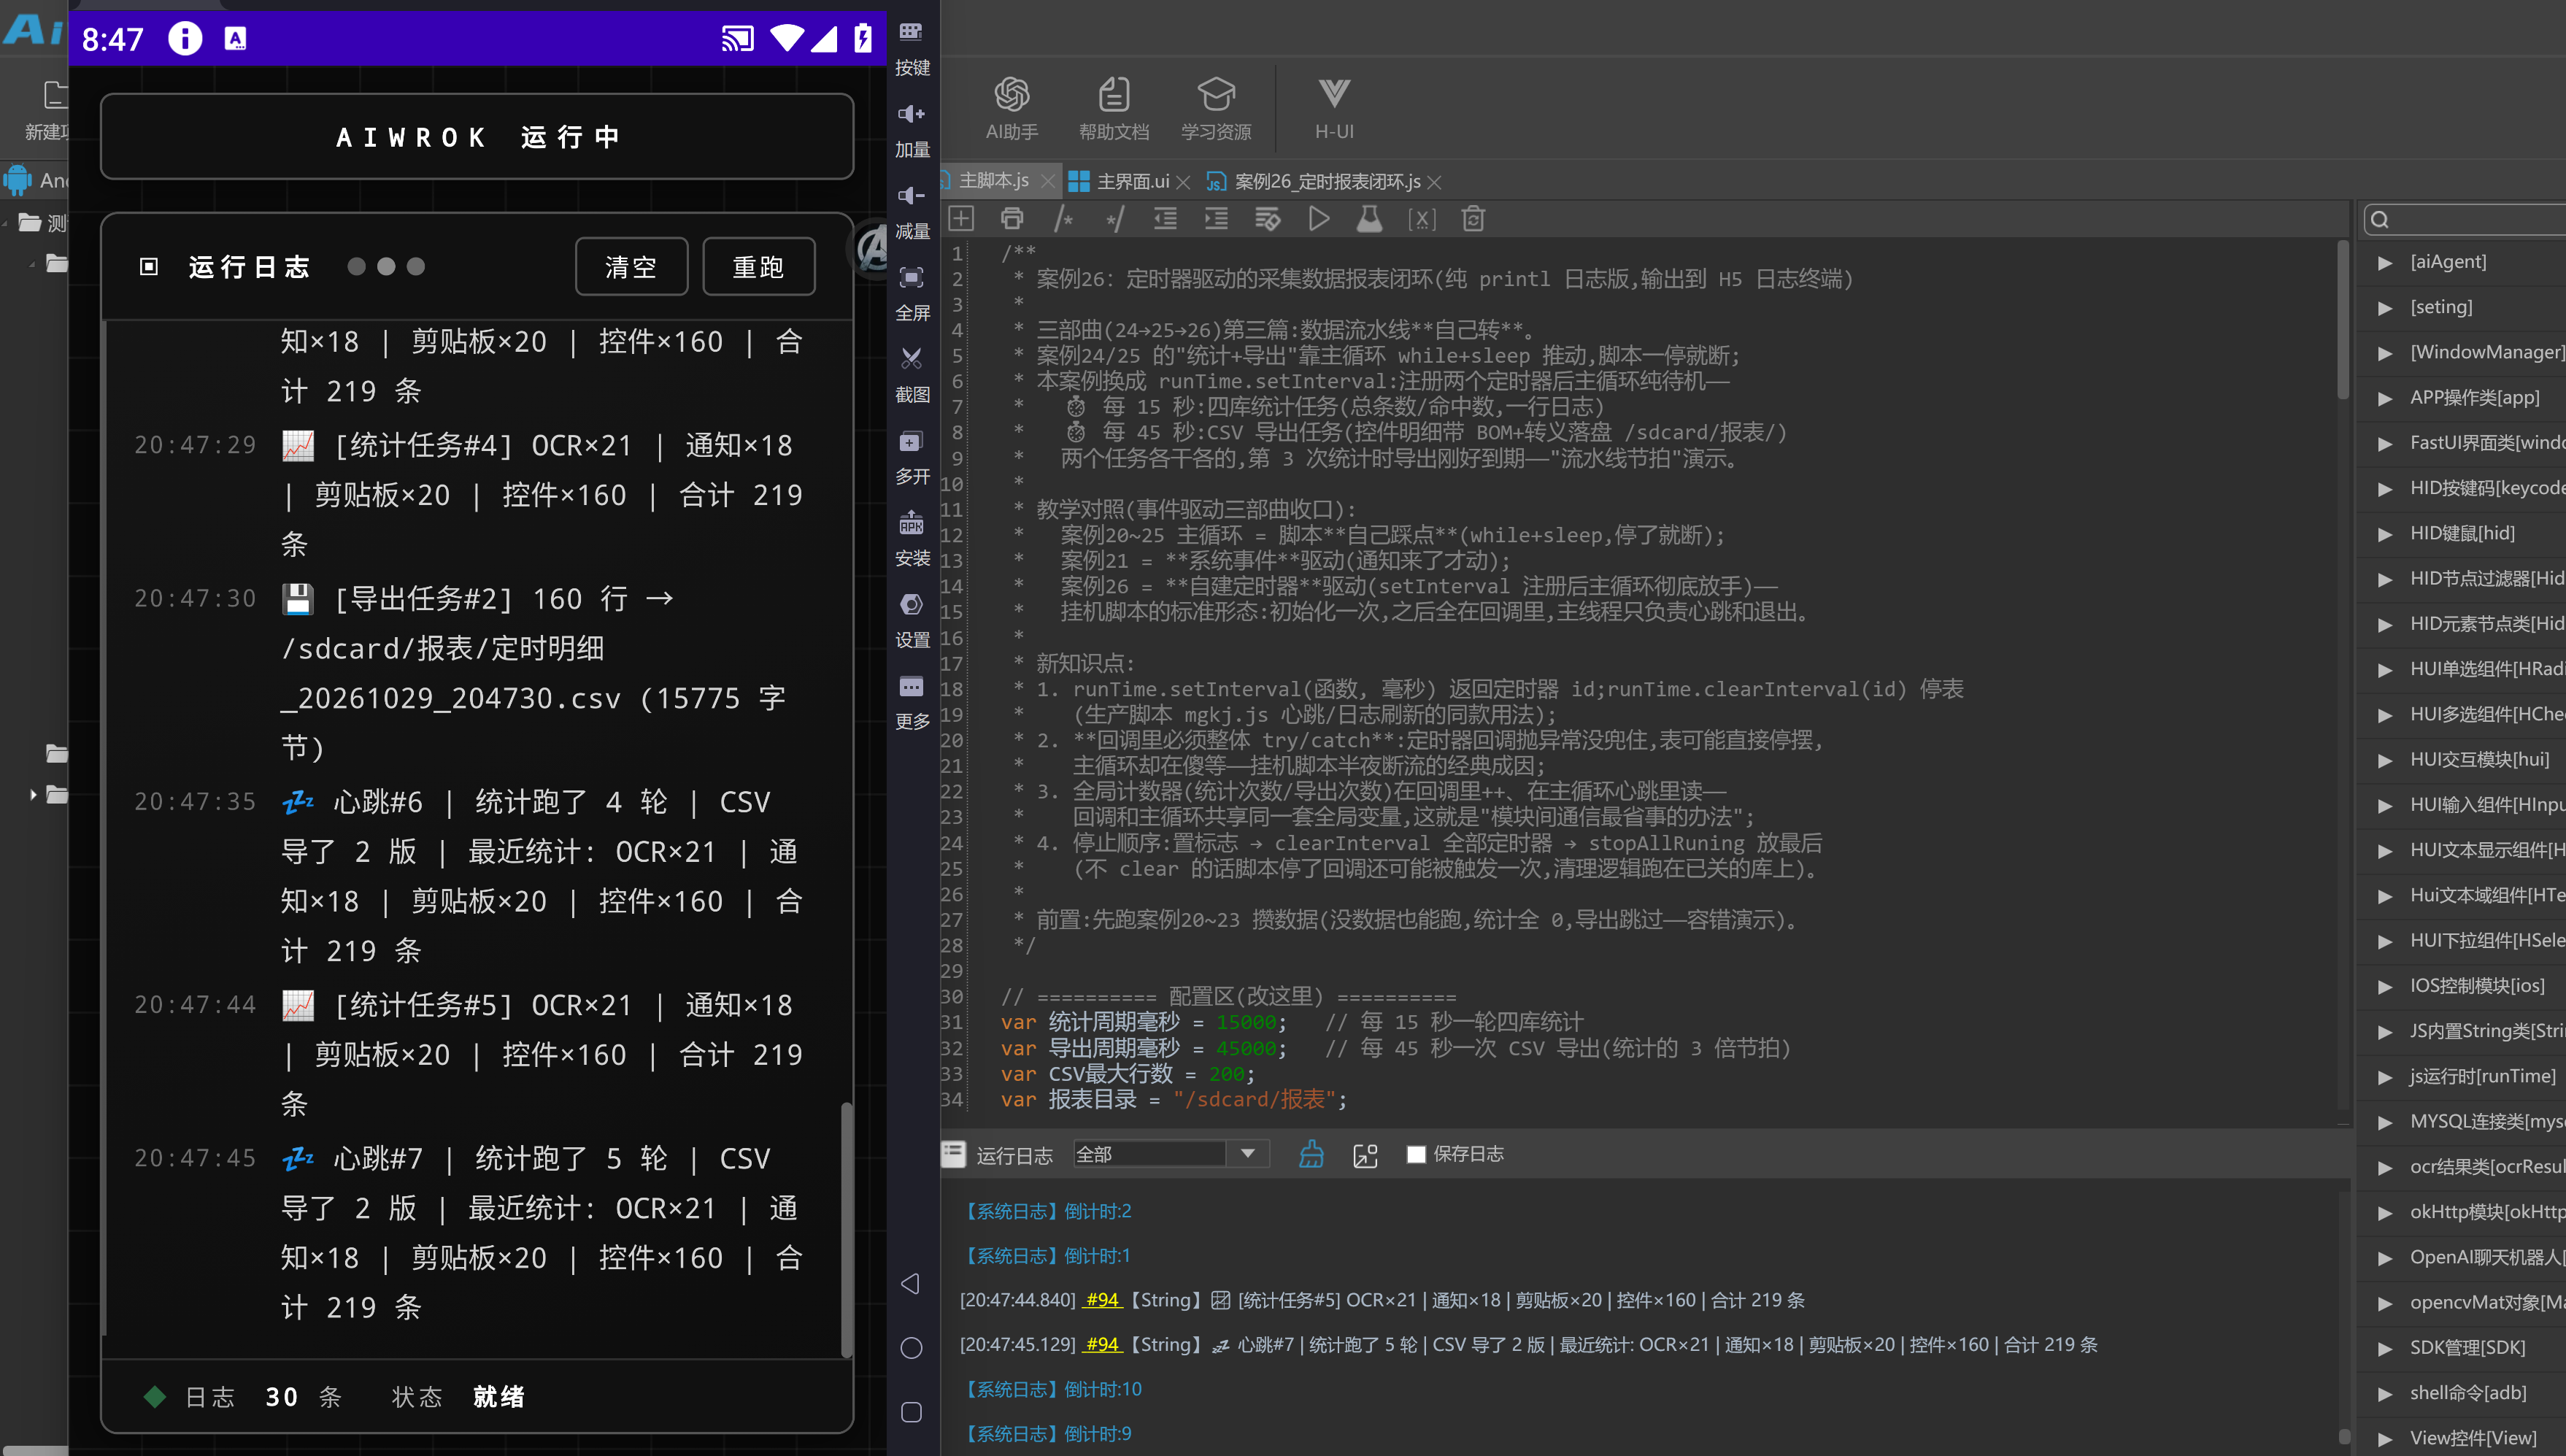Expand the shell命令[adb] node
This screenshot has height=1456, width=2566.
tap(2384, 1393)
